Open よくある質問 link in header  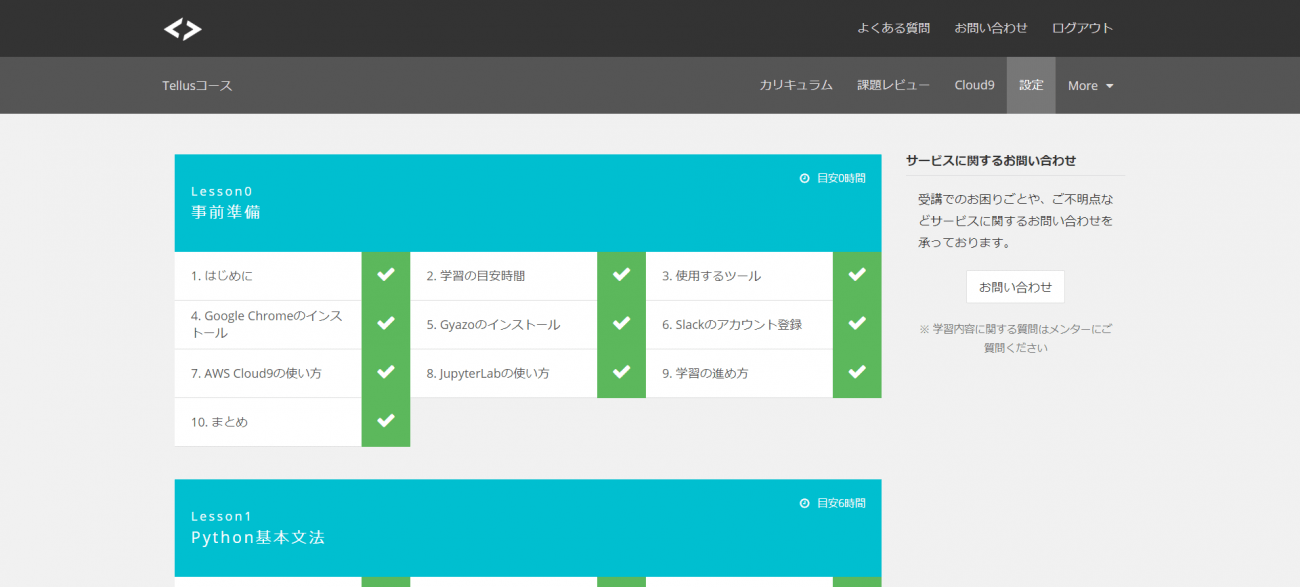893,28
